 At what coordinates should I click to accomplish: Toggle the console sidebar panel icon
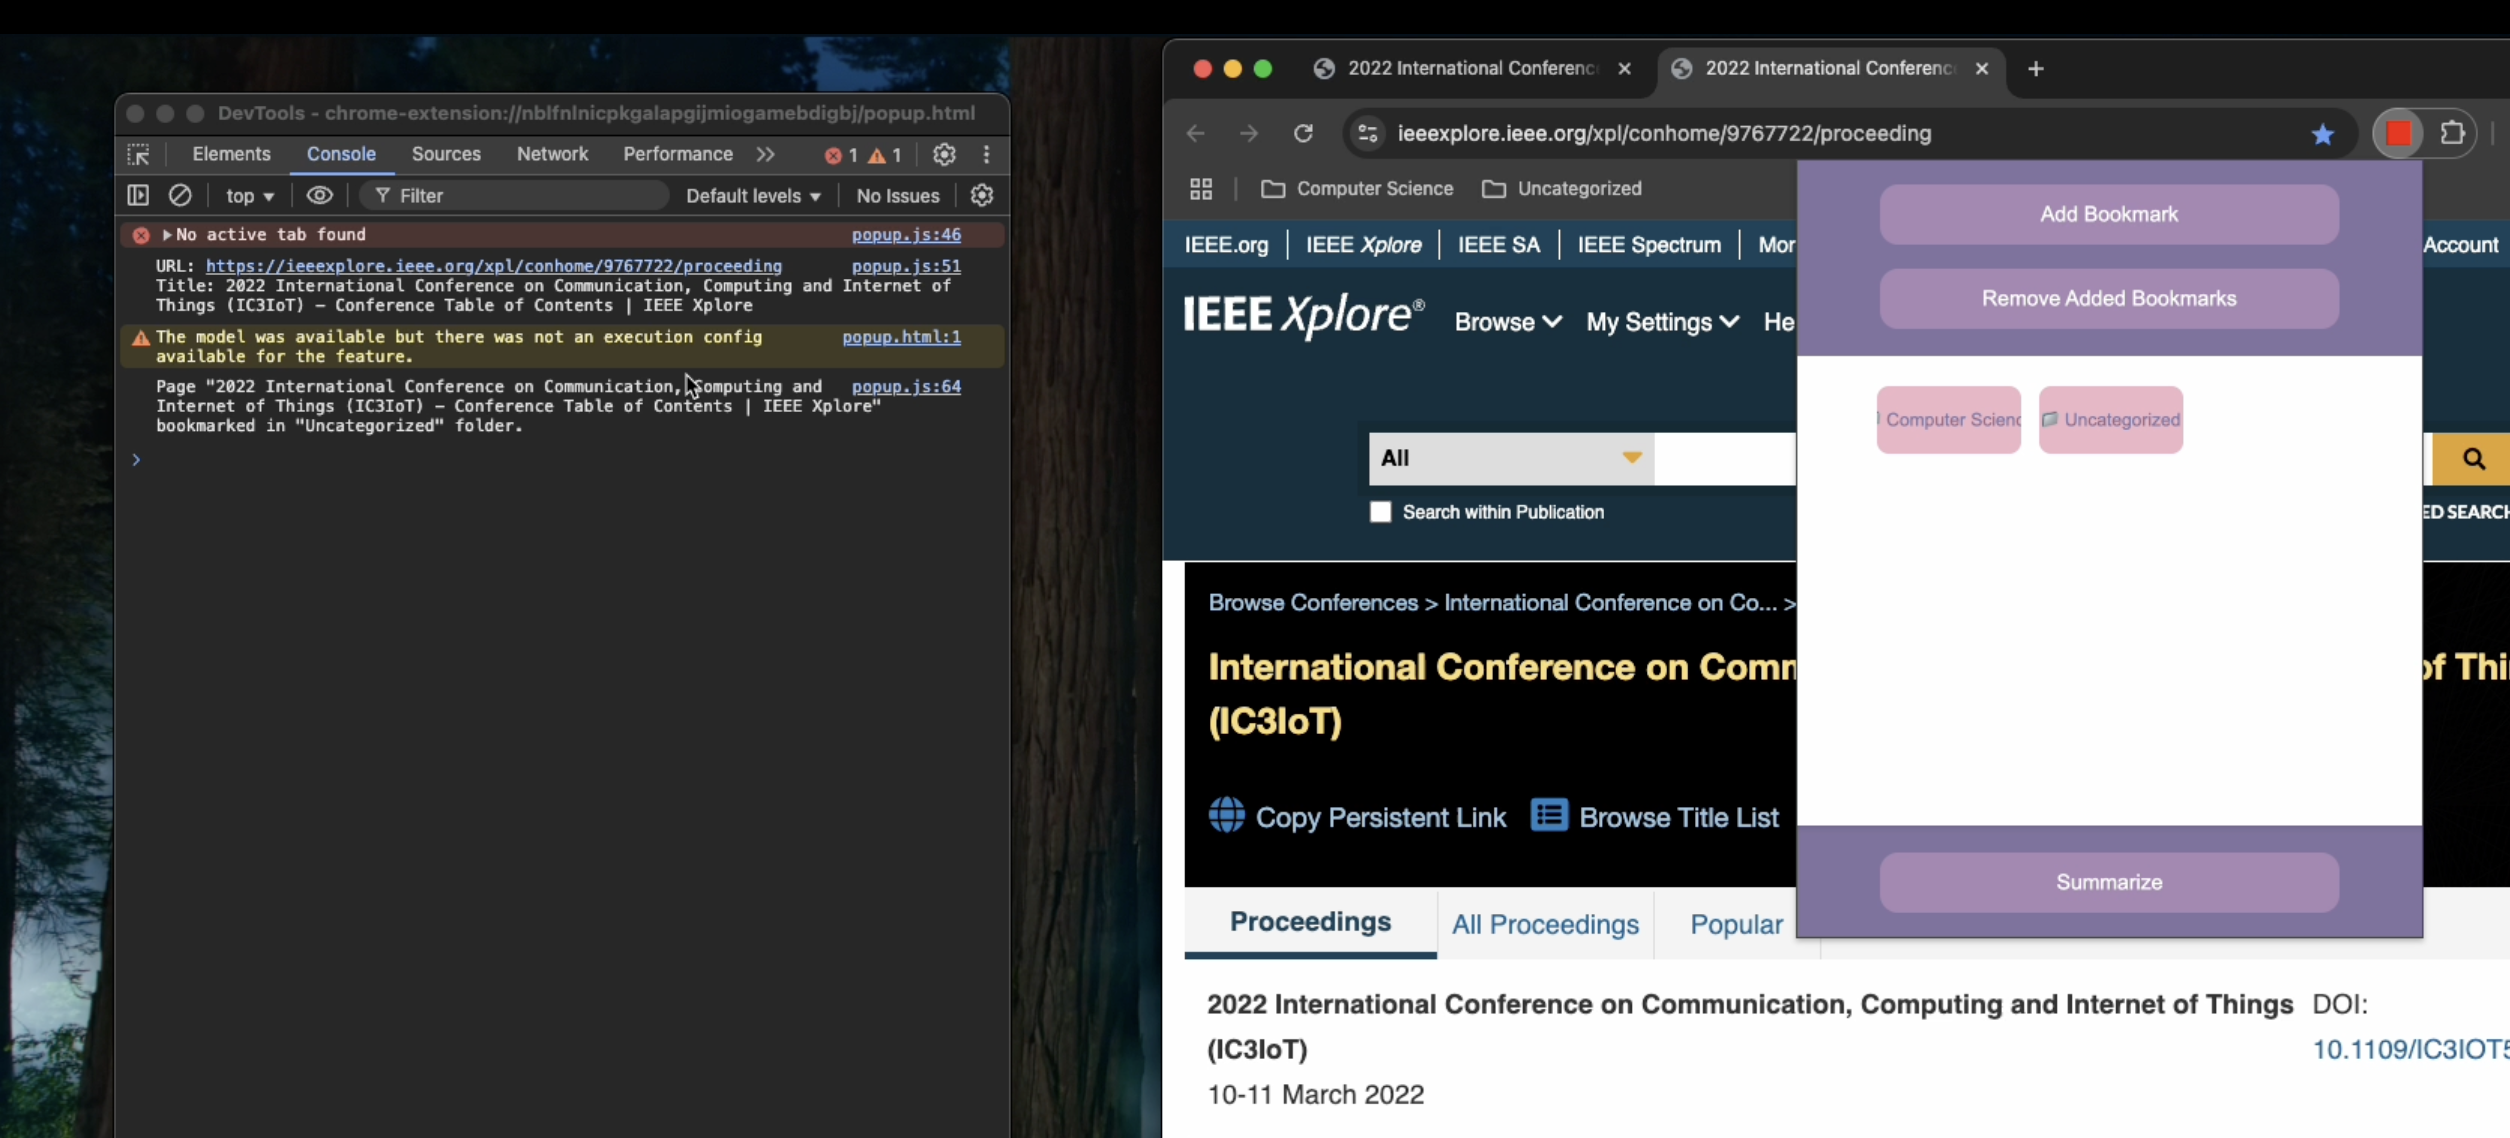click(138, 195)
